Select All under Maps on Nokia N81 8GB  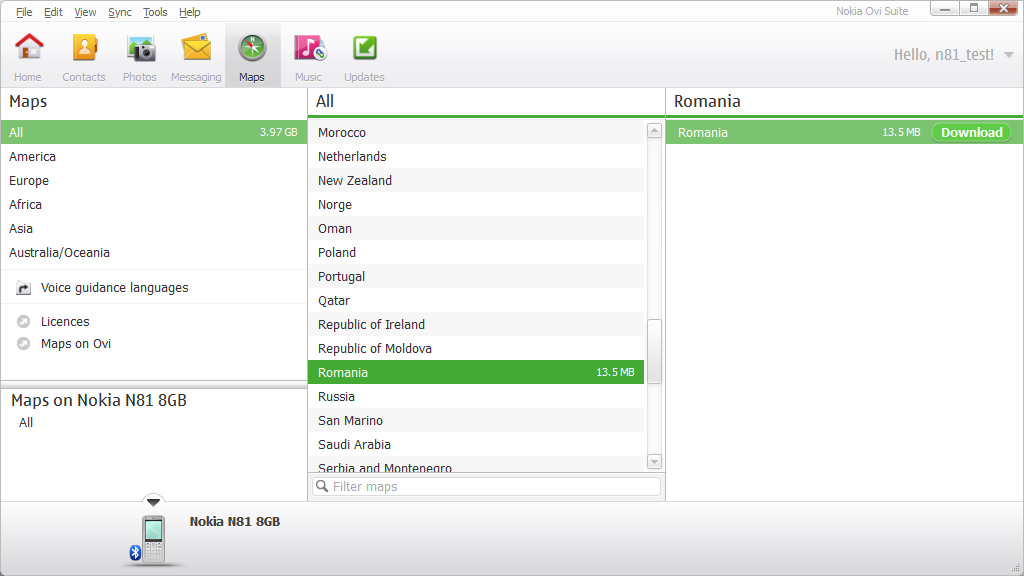click(26, 423)
